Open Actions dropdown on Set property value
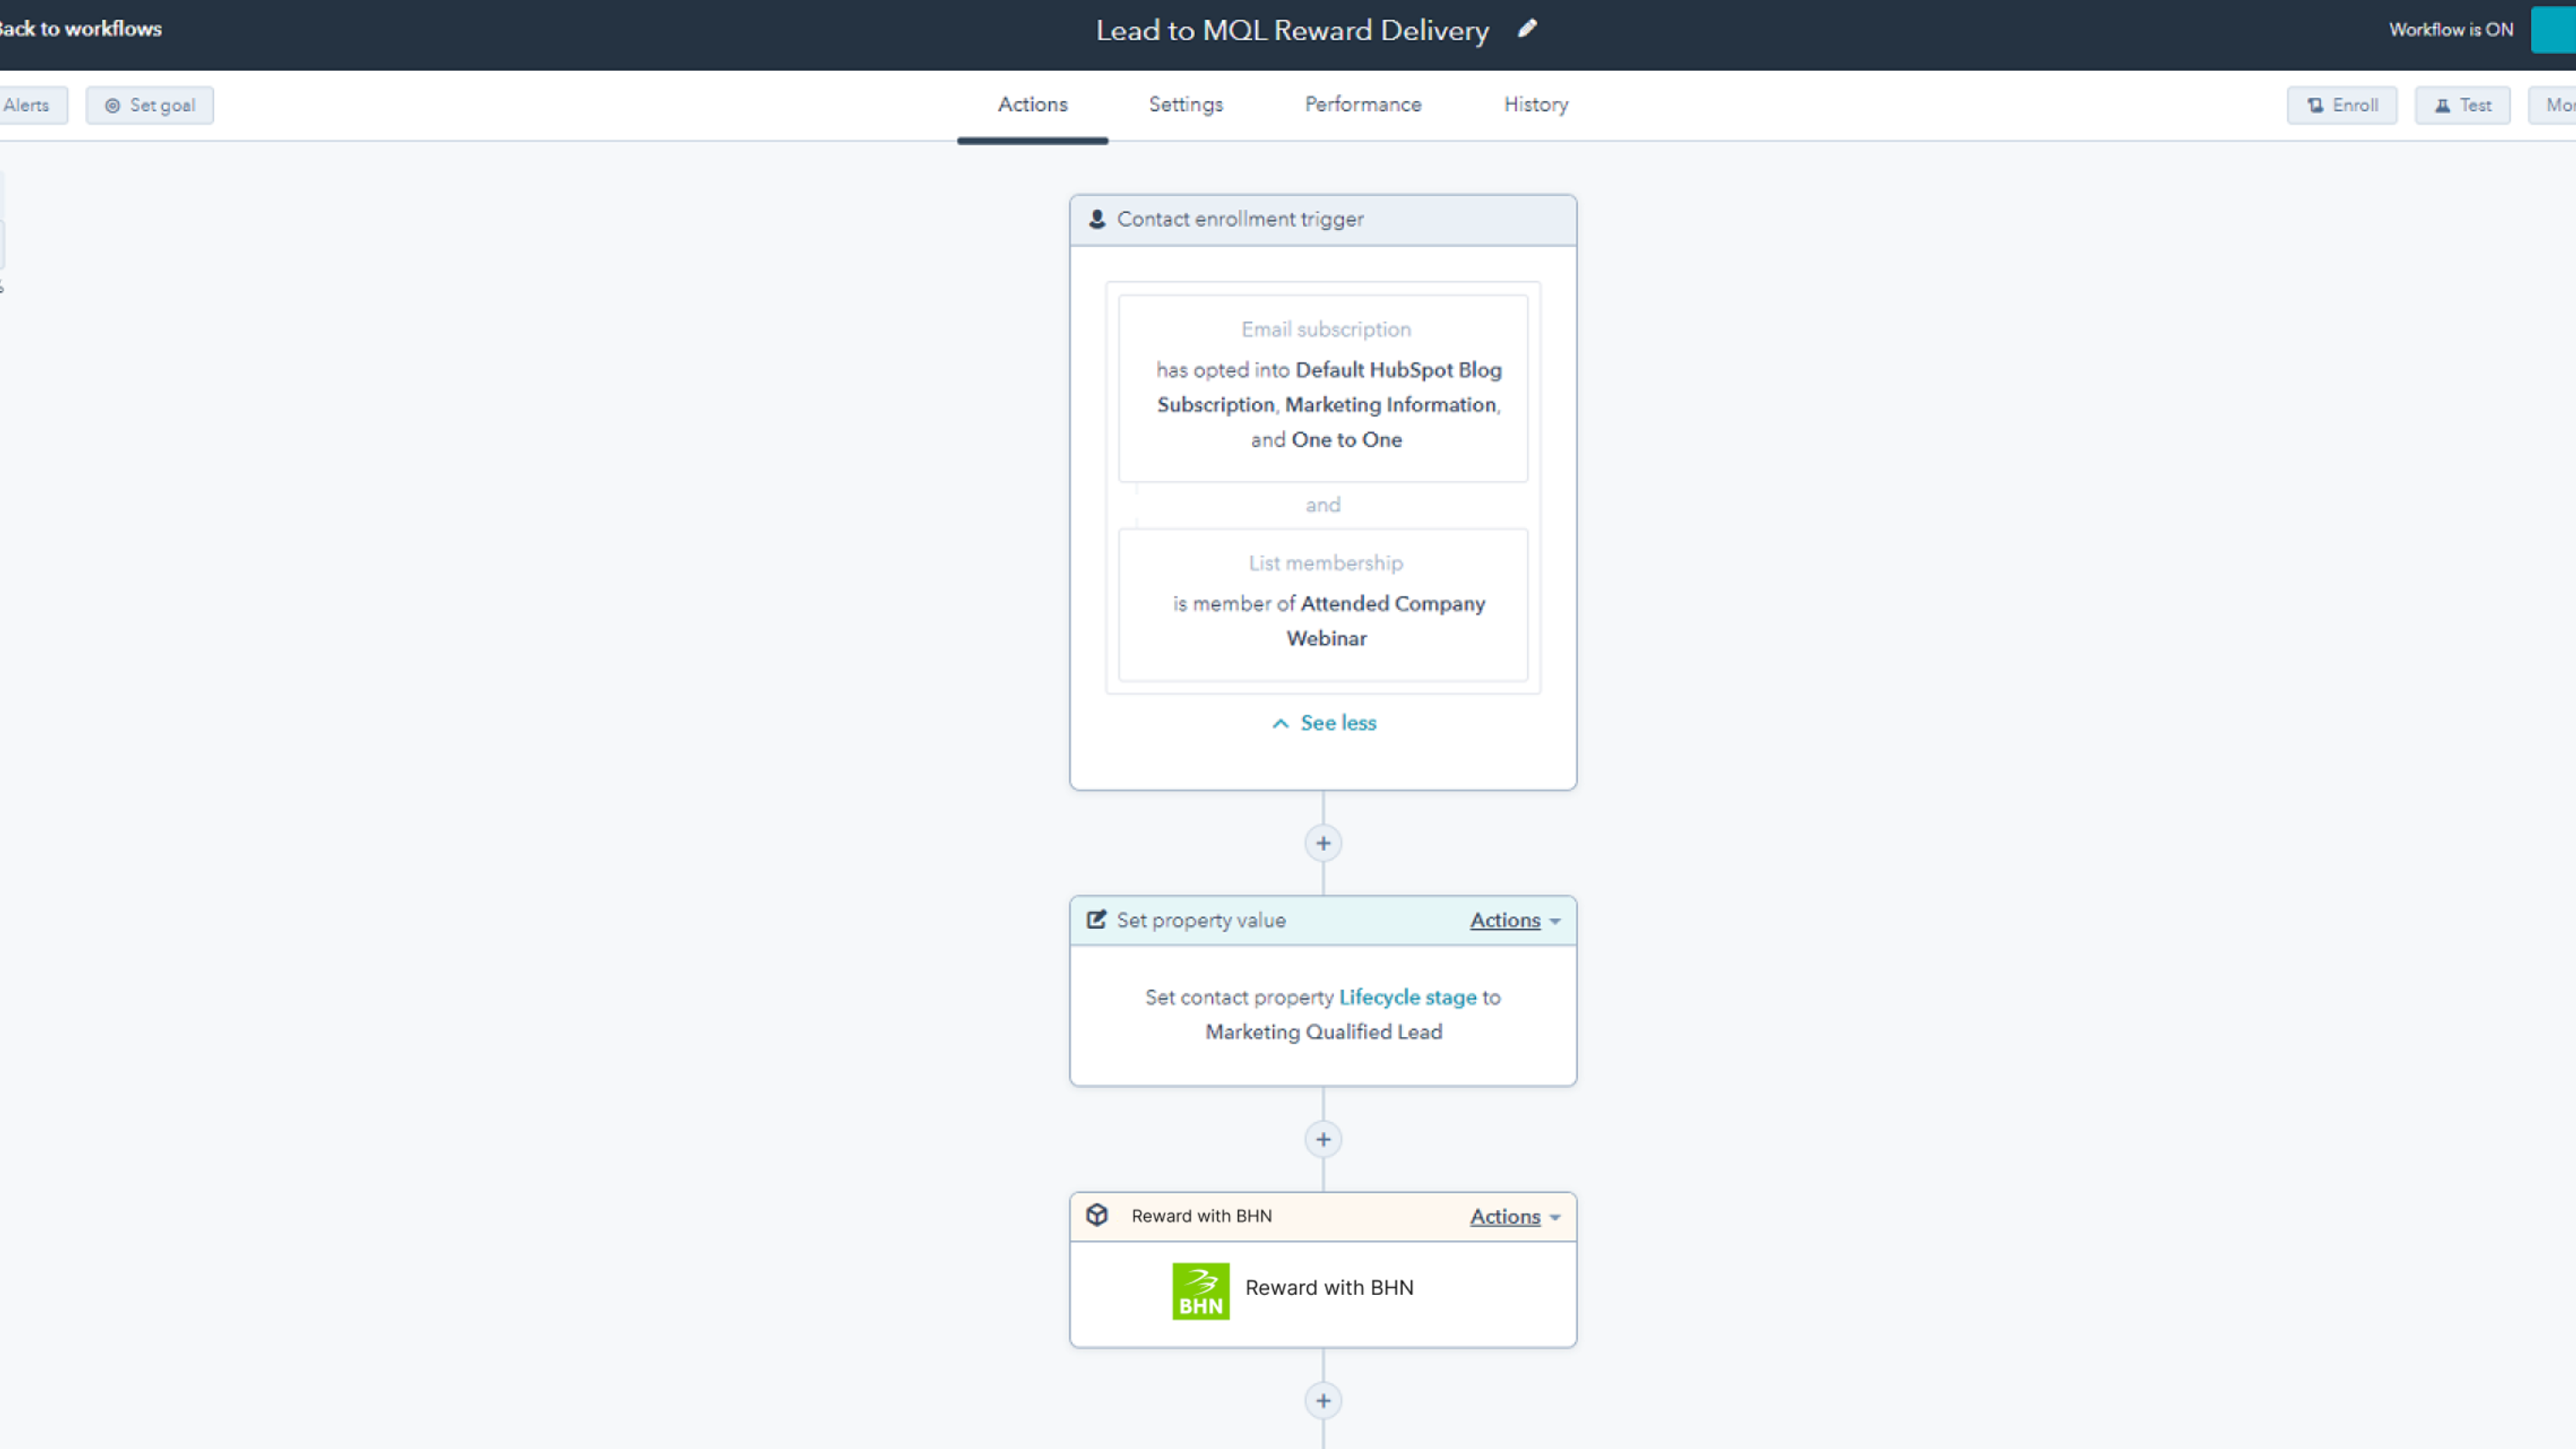 tap(1514, 920)
